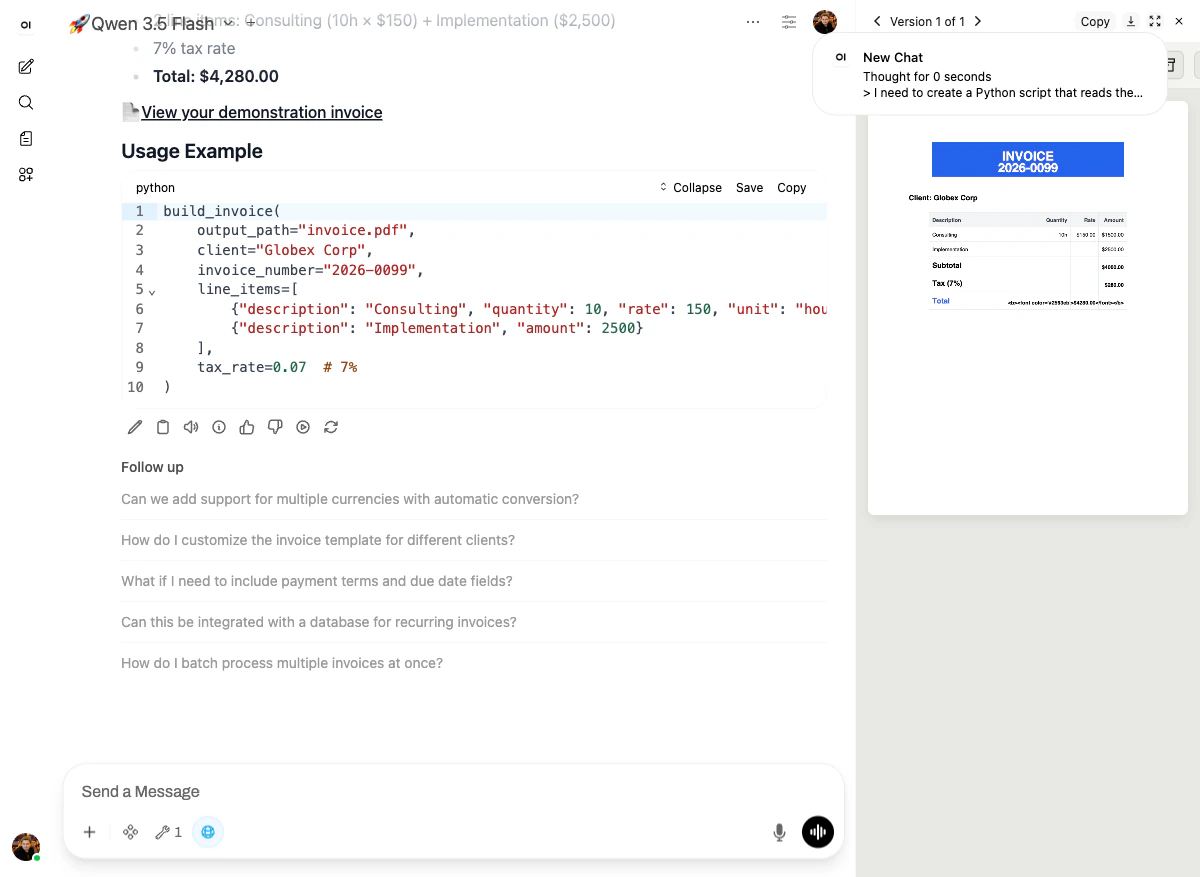Start a new chat from the sidebar
The width and height of the screenshot is (1200, 877).
pyautogui.click(x=25, y=66)
